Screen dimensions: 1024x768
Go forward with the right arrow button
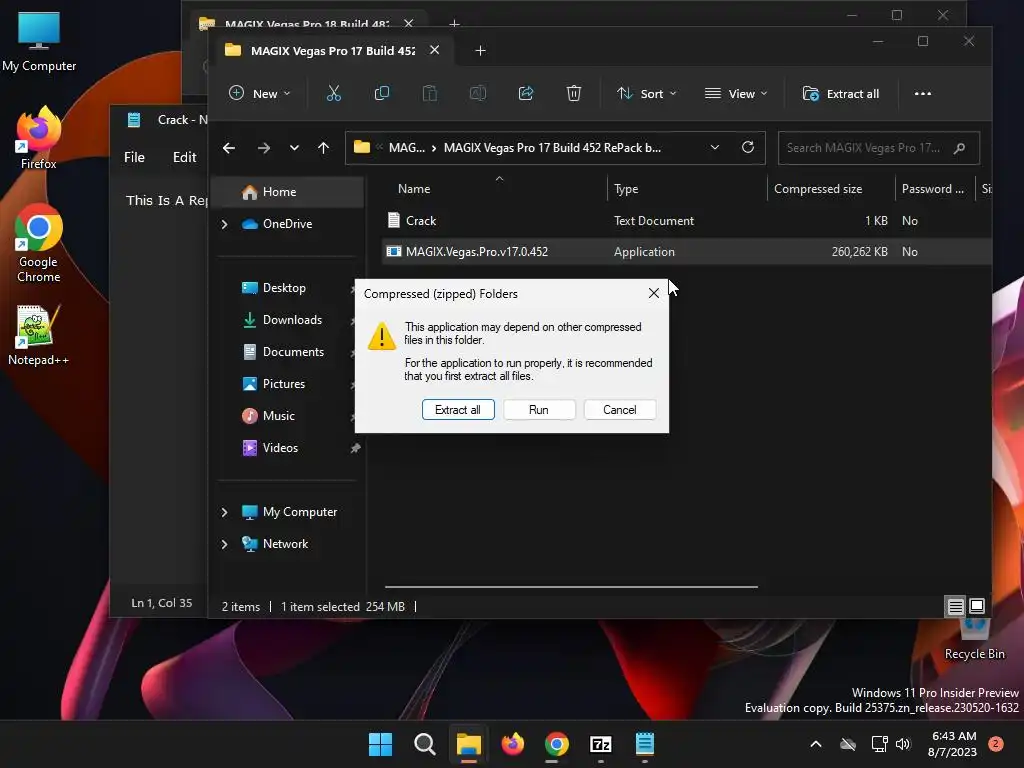[x=264, y=148]
